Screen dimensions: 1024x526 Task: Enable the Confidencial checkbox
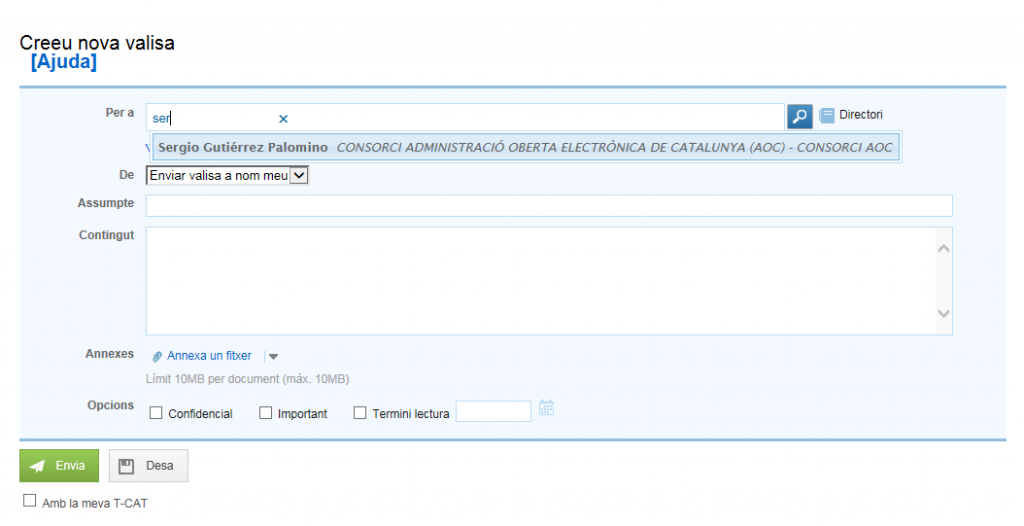point(155,413)
